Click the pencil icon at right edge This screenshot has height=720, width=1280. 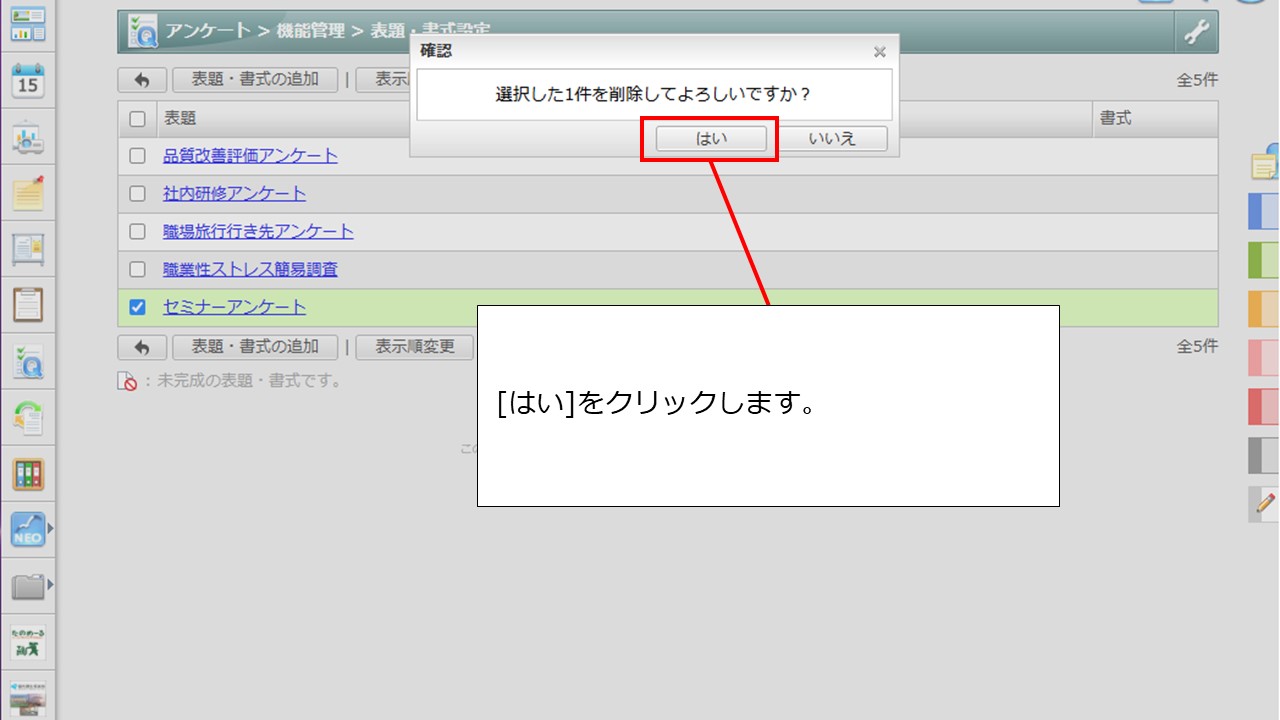[x=1265, y=503]
